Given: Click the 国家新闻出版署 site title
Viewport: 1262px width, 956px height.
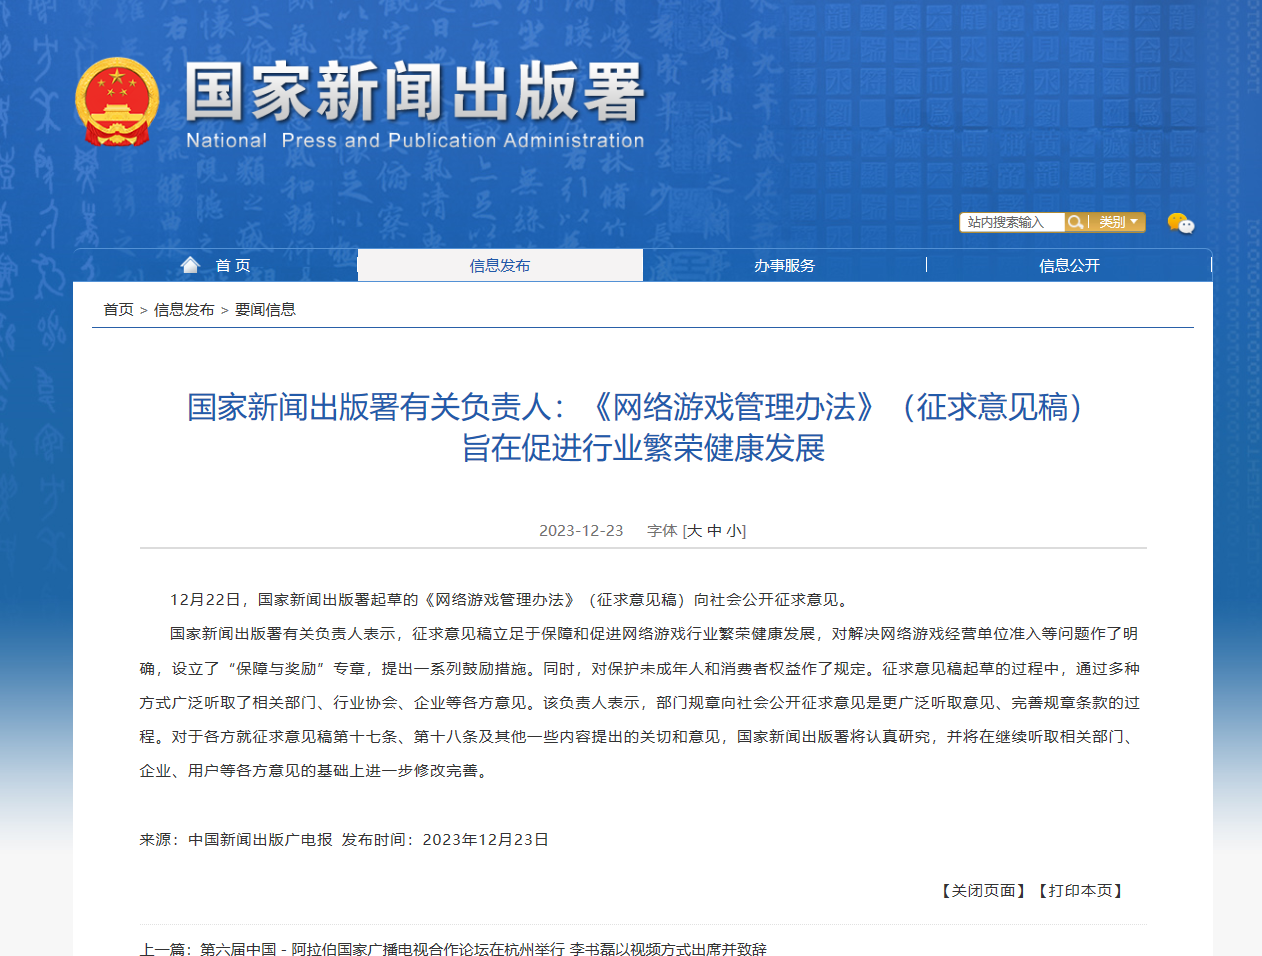Looking at the screenshot, I should (x=415, y=92).
